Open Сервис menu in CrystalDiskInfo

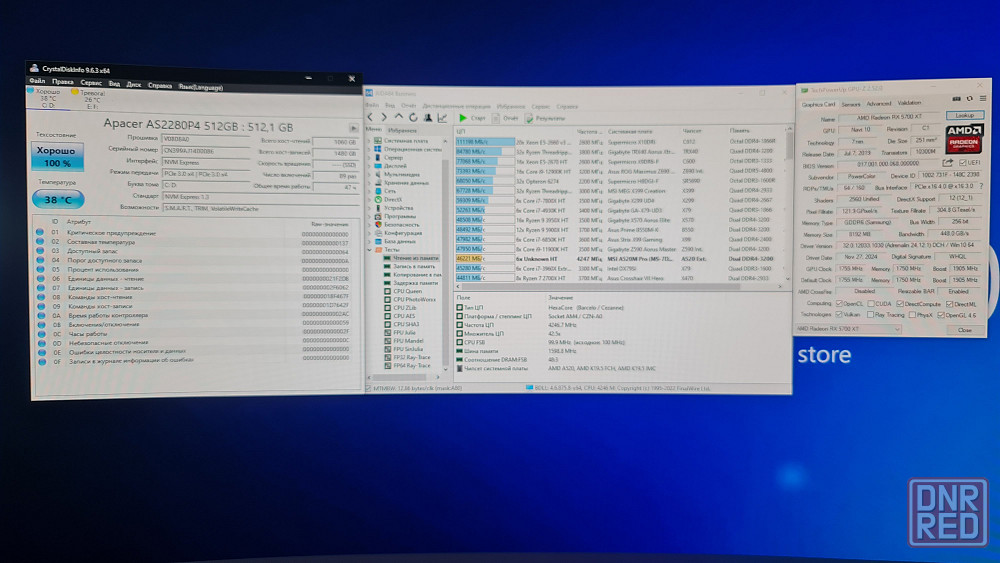click(x=91, y=83)
